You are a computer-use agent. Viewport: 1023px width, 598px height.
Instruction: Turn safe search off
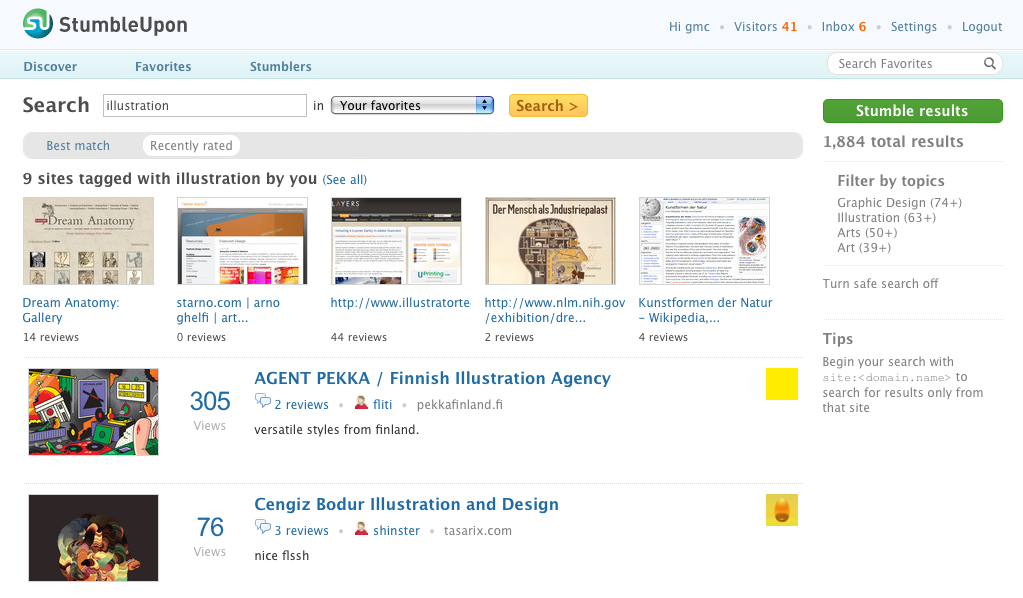tap(880, 284)
